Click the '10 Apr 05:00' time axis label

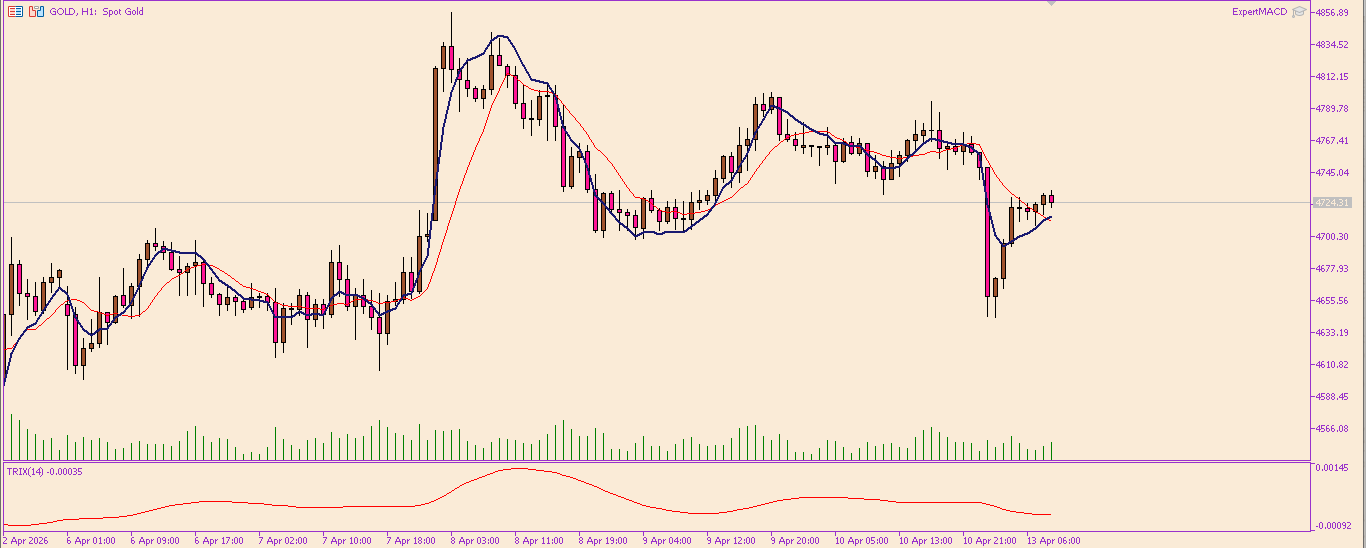point(861,541)
